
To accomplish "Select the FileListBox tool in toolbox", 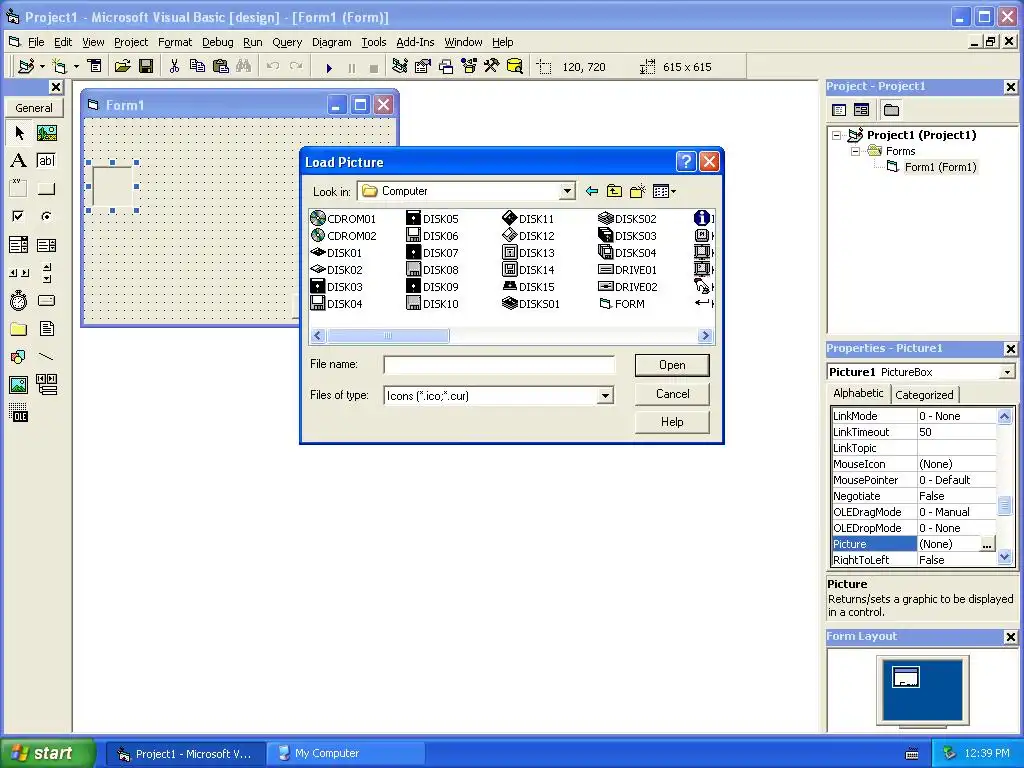I will coord(46,328).
